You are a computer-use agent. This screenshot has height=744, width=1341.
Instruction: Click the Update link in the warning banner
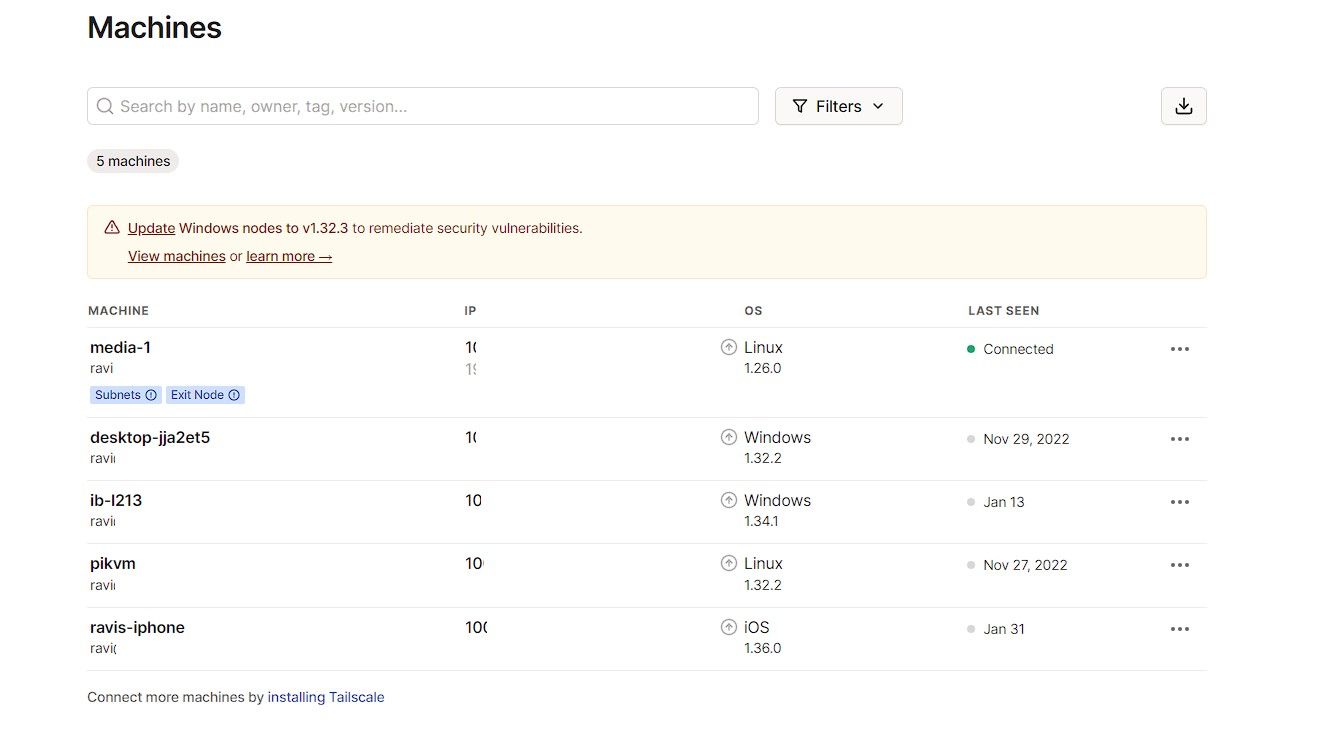pyautogui.click(x=151, y=227)
